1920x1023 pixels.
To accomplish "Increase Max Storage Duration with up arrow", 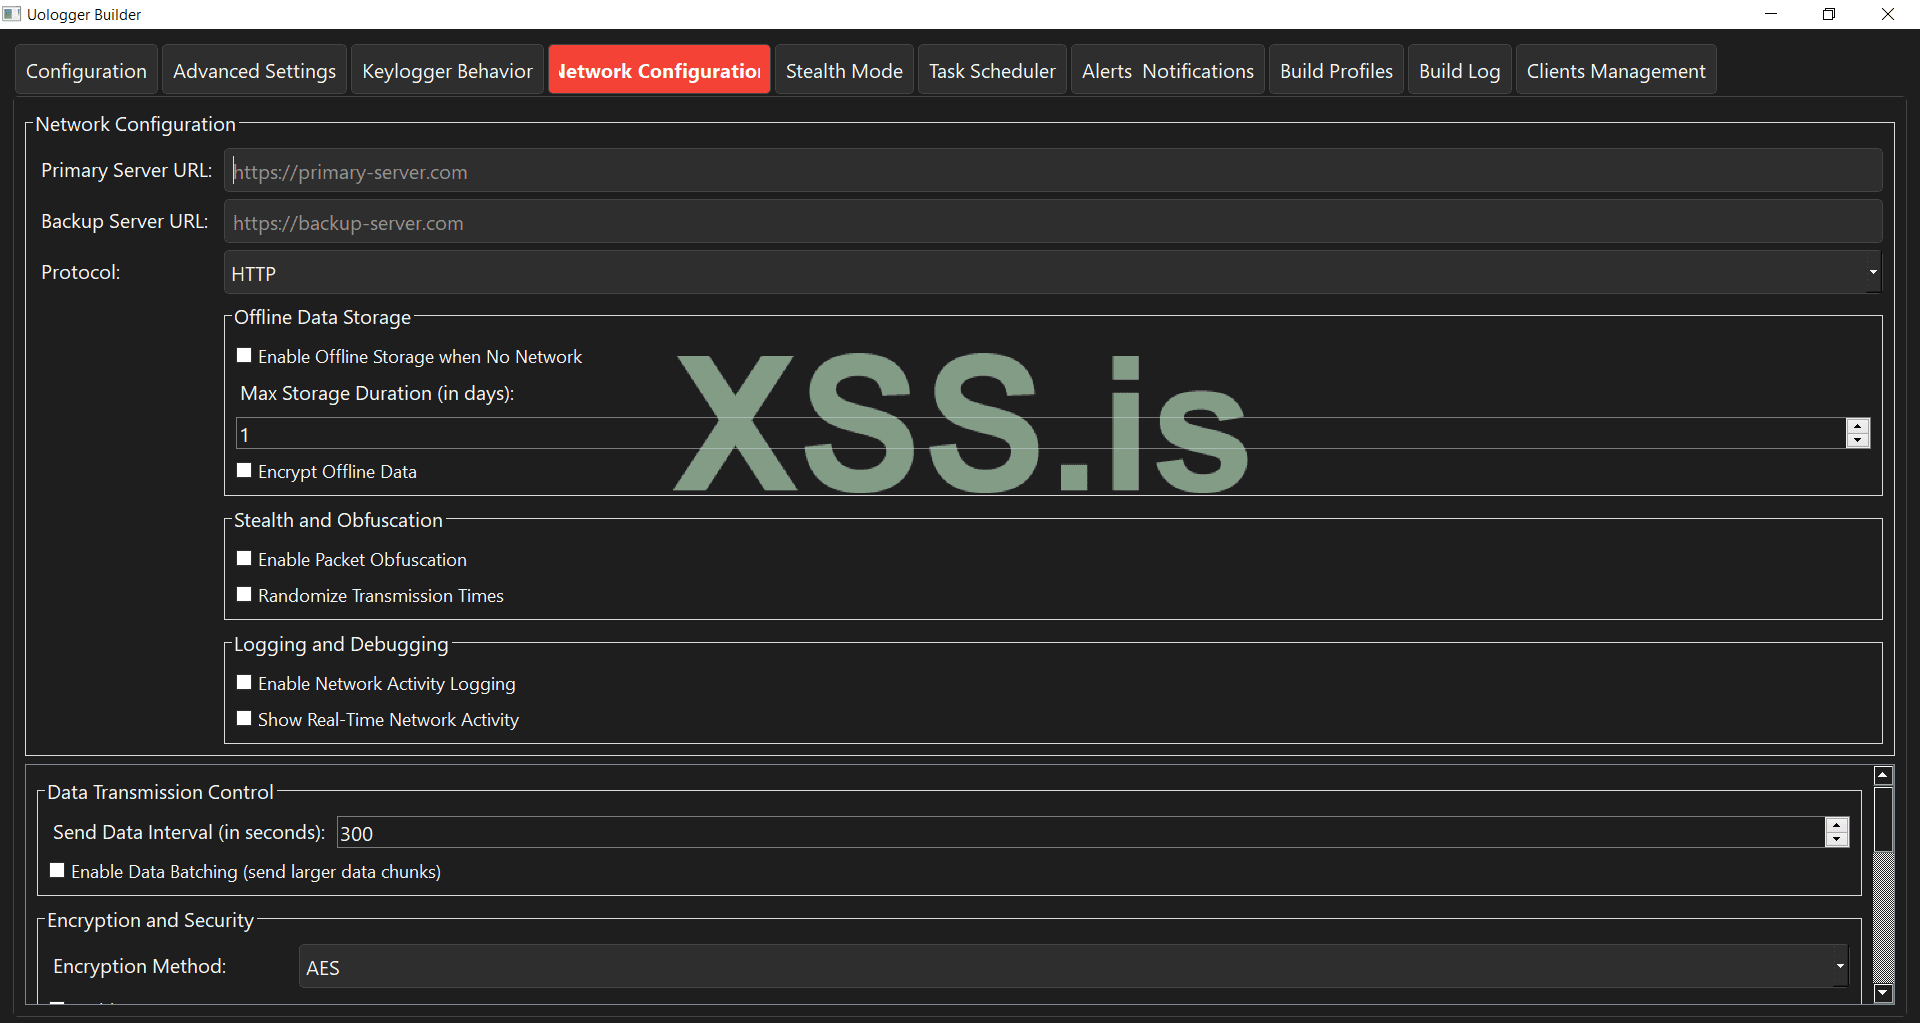I will click(x=1858, y=426).
